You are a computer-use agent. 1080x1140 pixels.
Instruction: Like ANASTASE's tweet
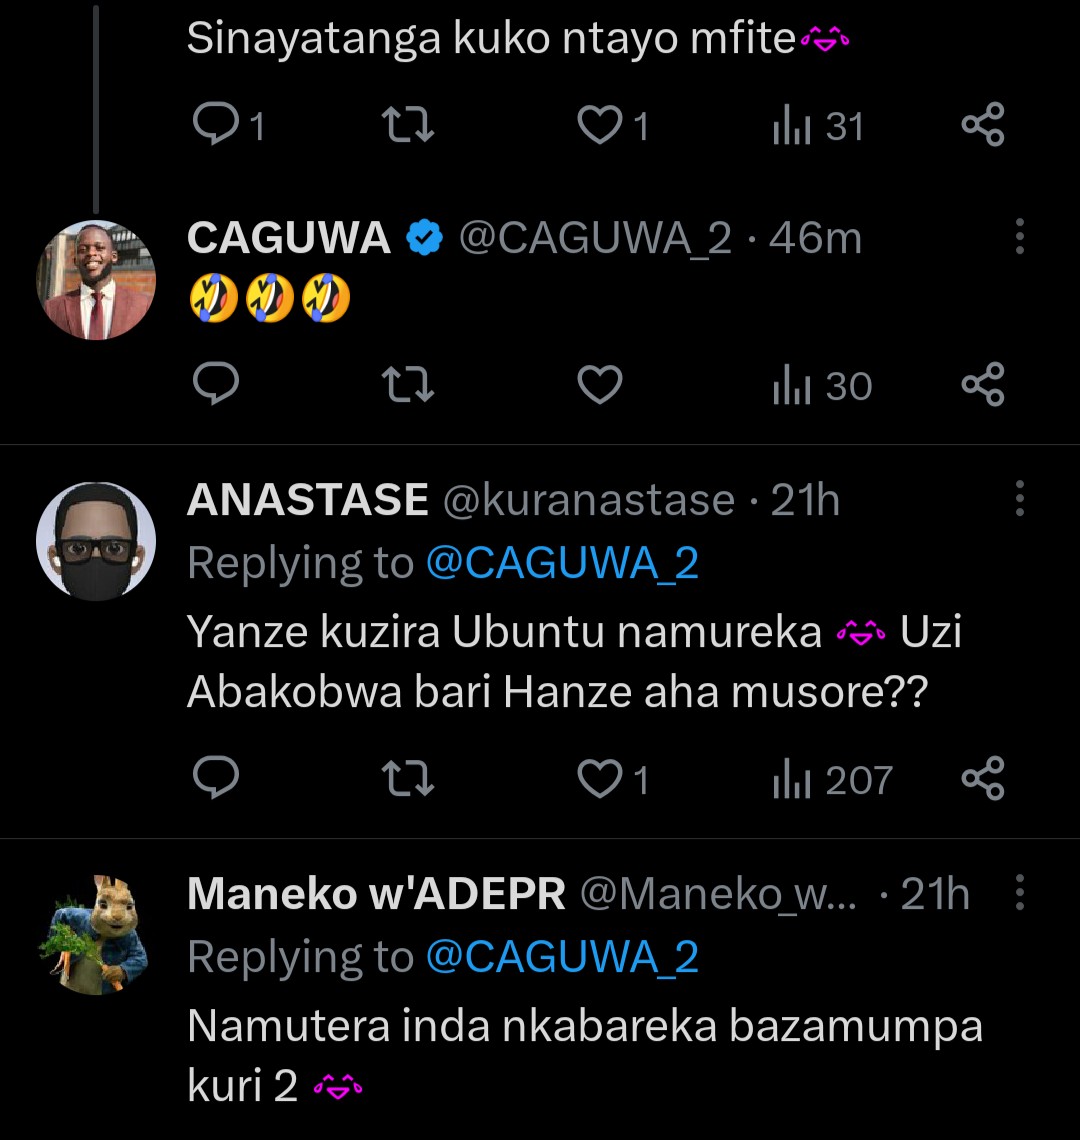click(600, 780)
